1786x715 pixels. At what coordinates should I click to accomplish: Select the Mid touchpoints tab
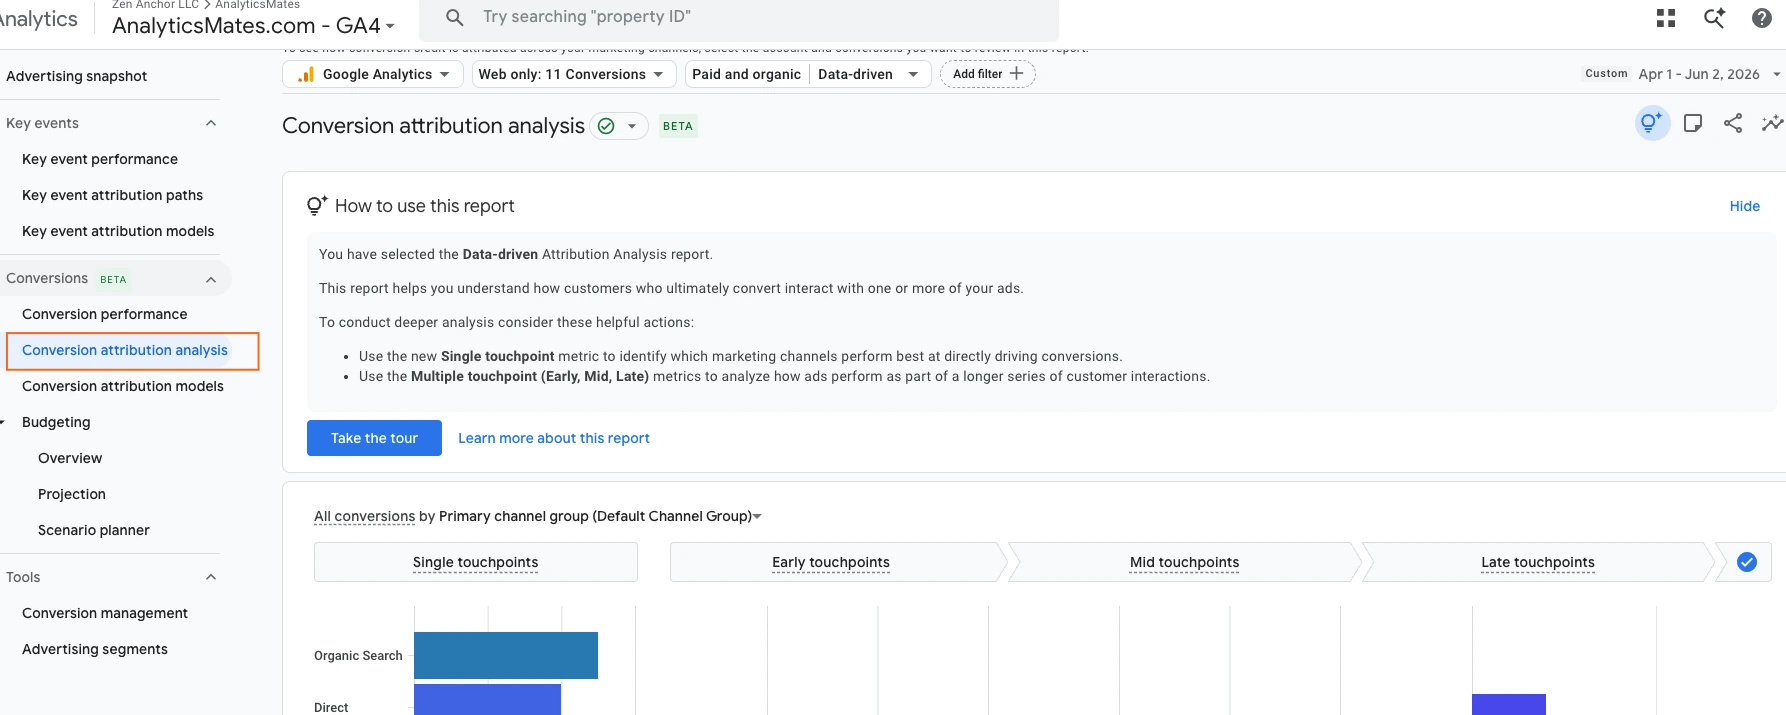click(1185, 562)
